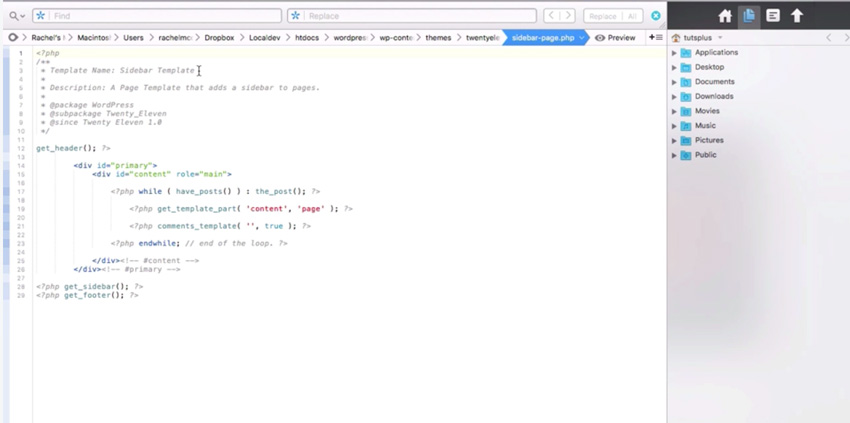850x423 pixels.
Task: Select the Movies folder icon
Action: pos(686,111)
